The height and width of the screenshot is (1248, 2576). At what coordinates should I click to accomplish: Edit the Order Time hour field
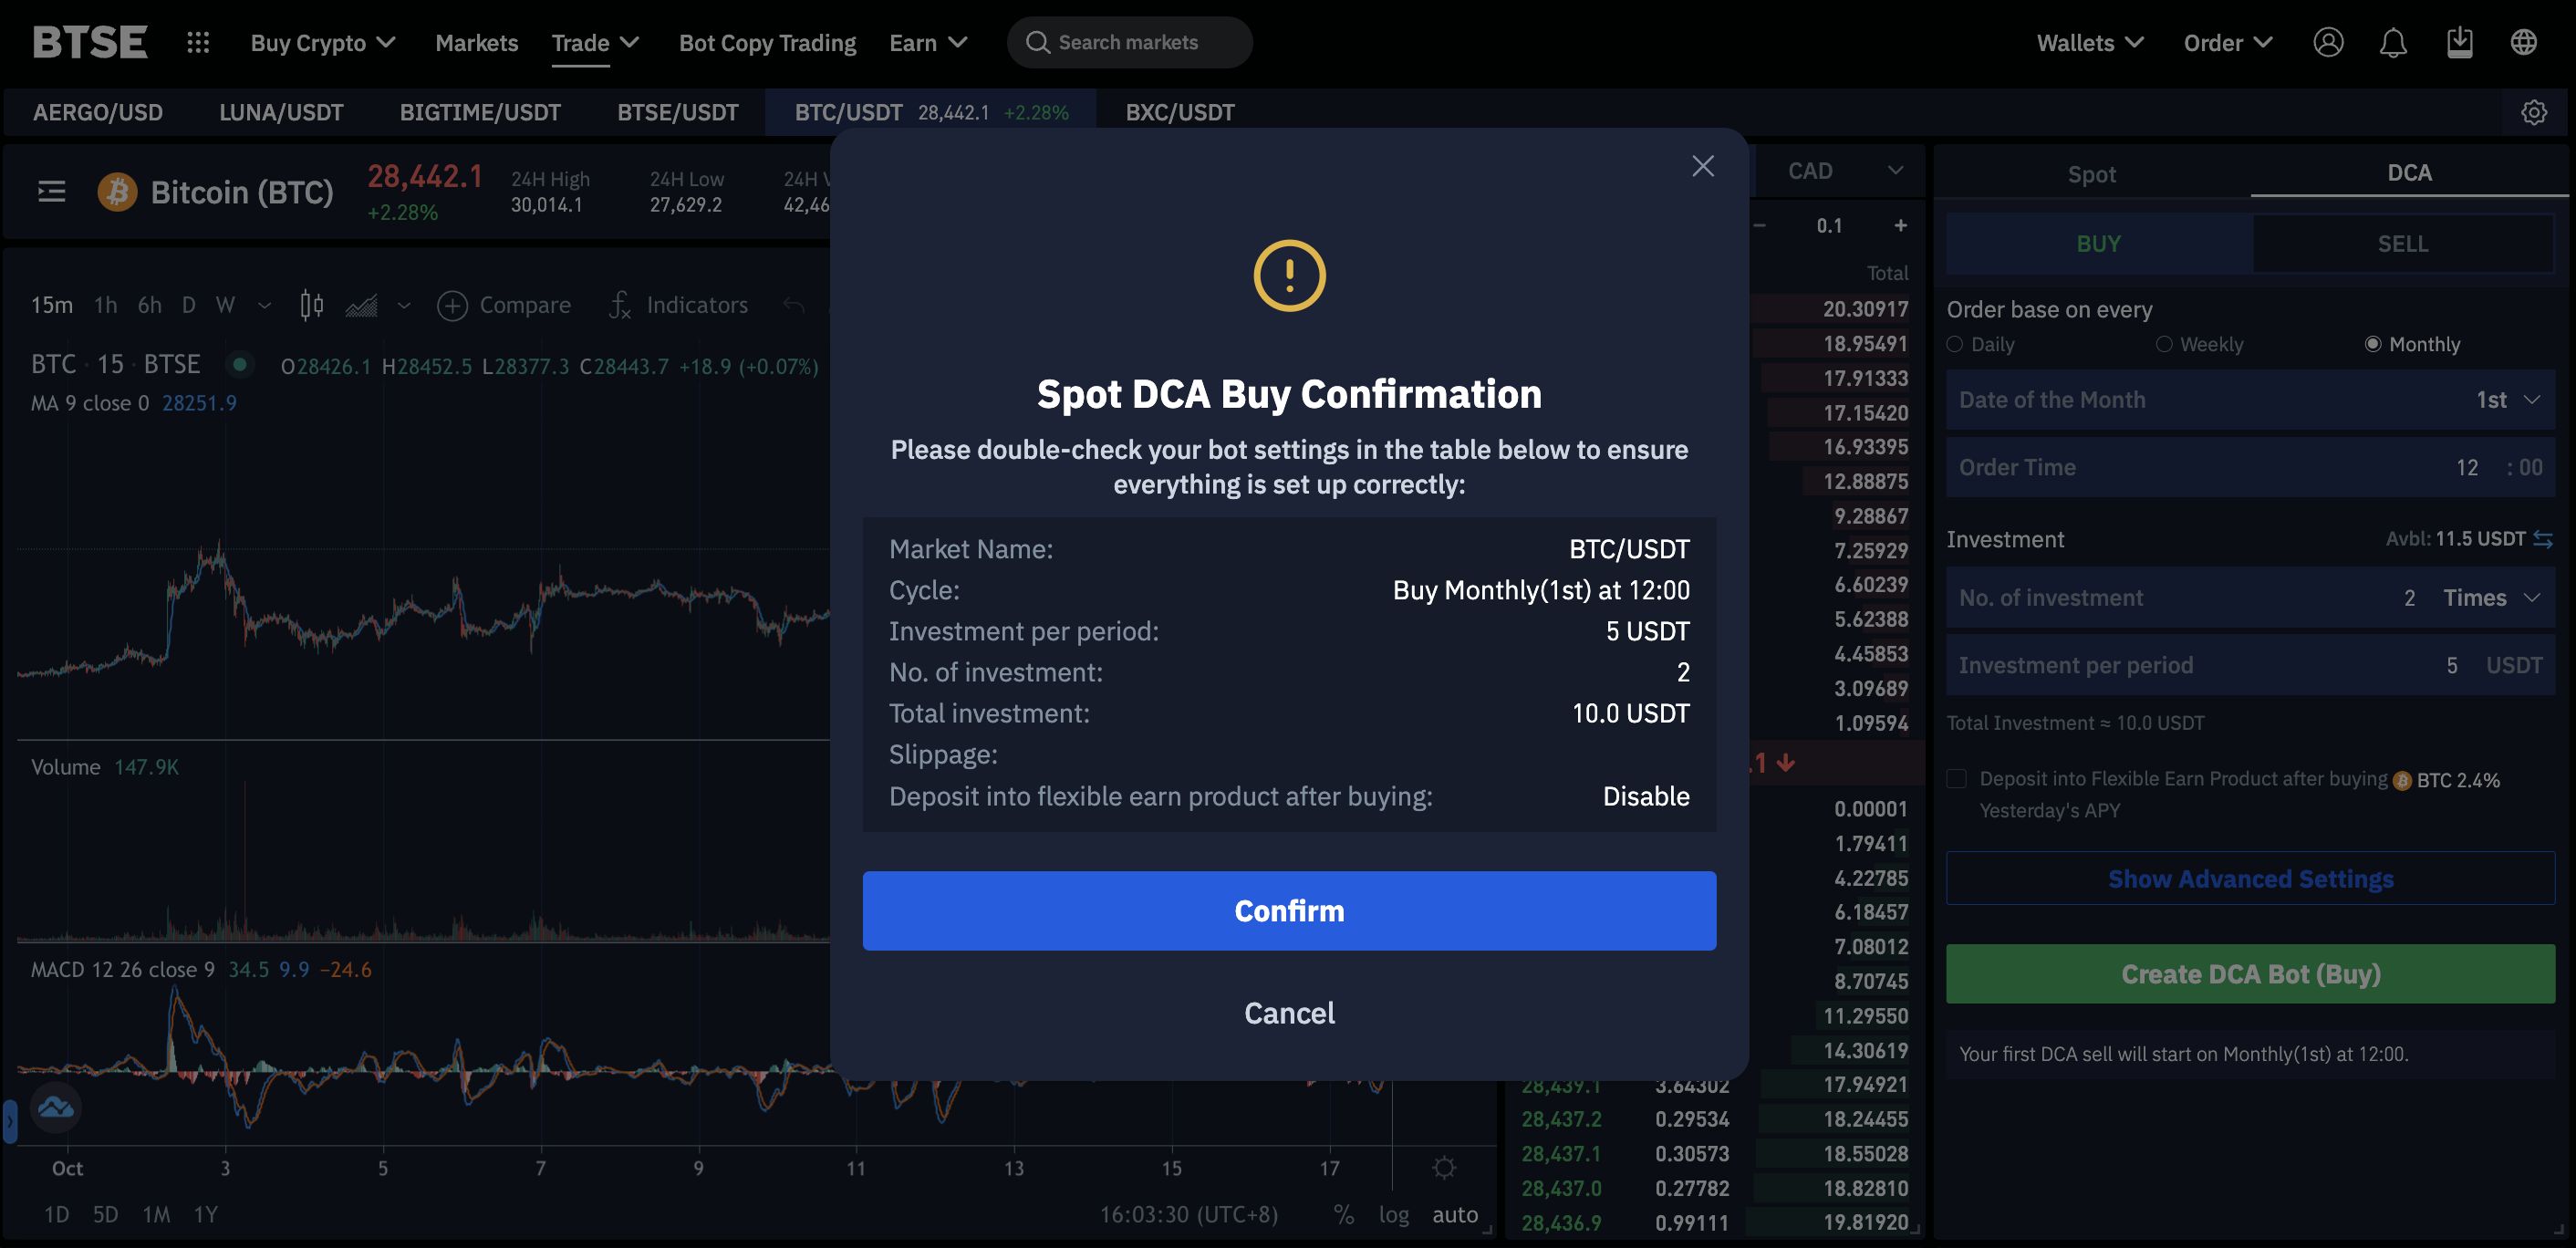tap(2467, 467)
